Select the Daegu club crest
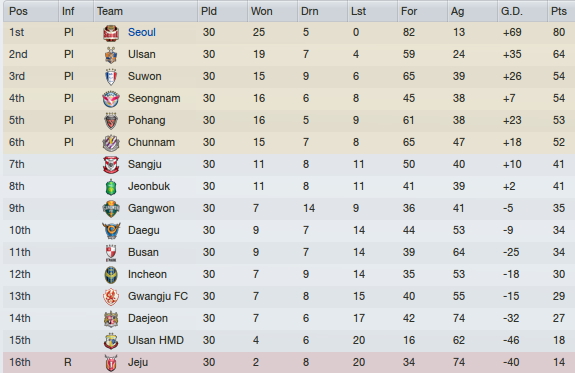 [x=111, y=231]
